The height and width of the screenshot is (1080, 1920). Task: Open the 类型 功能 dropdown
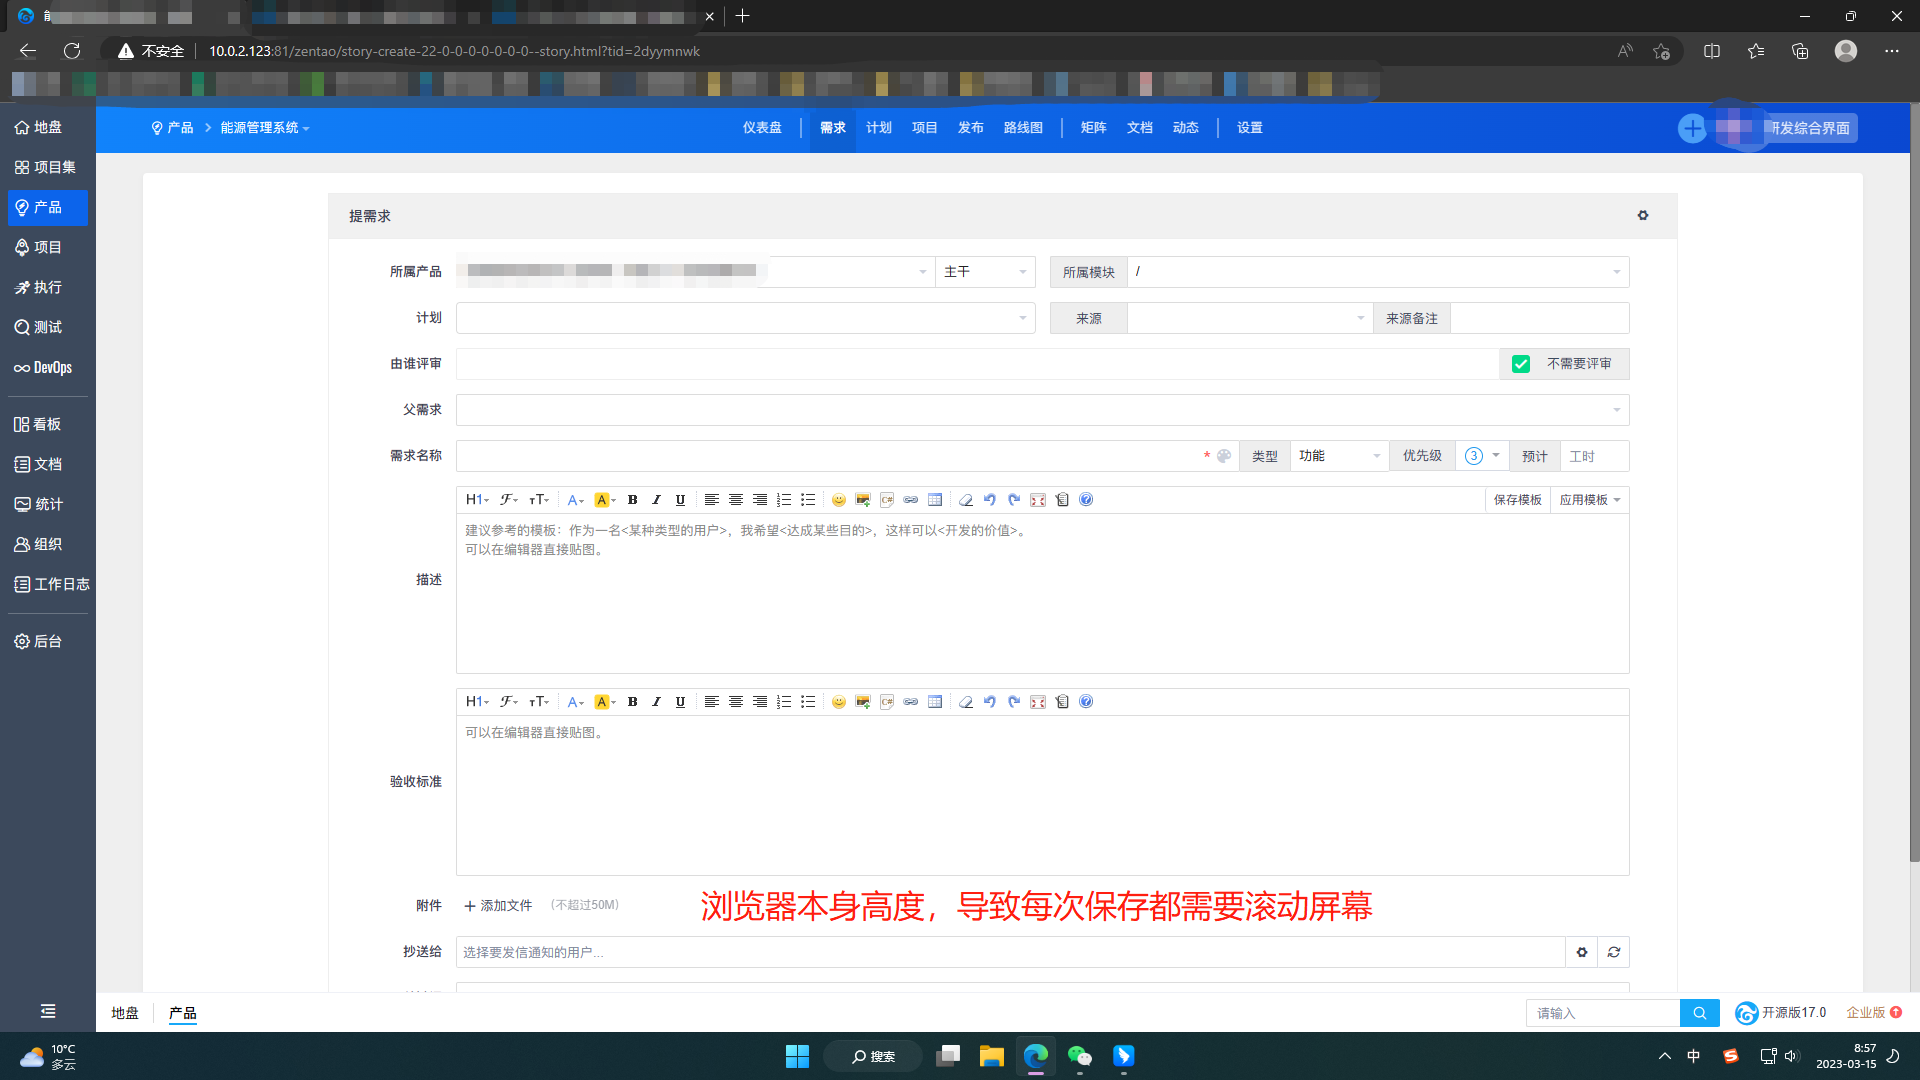[x=1338, y=456]
